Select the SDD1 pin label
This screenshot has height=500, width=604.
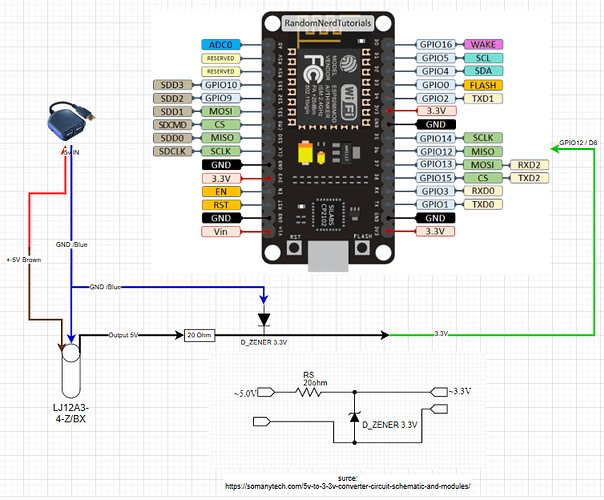tap(172, 111)
